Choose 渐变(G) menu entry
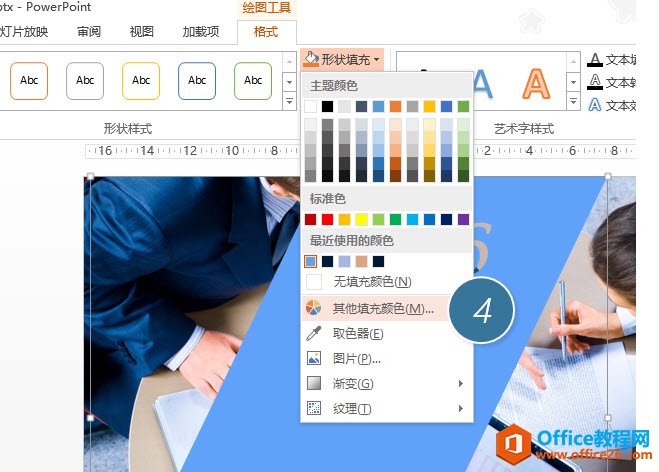 387,383
